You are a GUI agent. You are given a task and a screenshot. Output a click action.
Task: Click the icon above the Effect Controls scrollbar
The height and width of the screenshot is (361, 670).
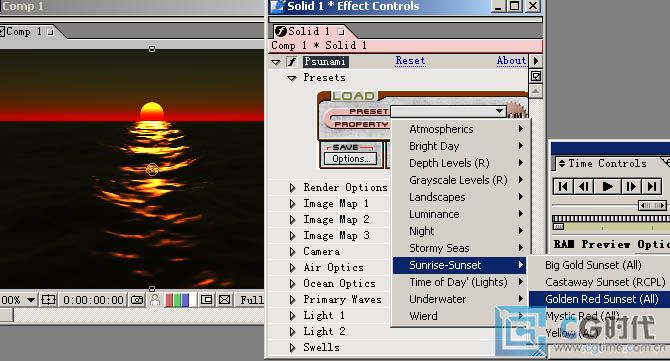tap(536, 76)
